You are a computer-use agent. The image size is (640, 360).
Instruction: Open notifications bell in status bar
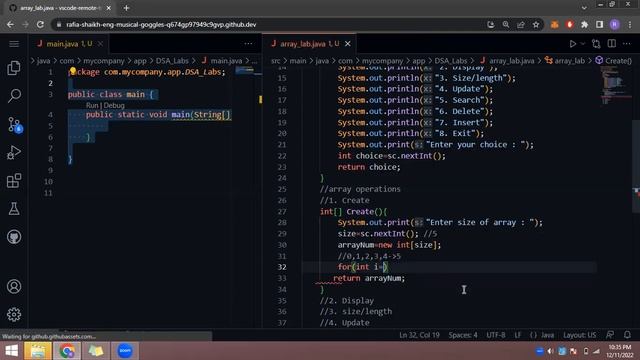627,335
